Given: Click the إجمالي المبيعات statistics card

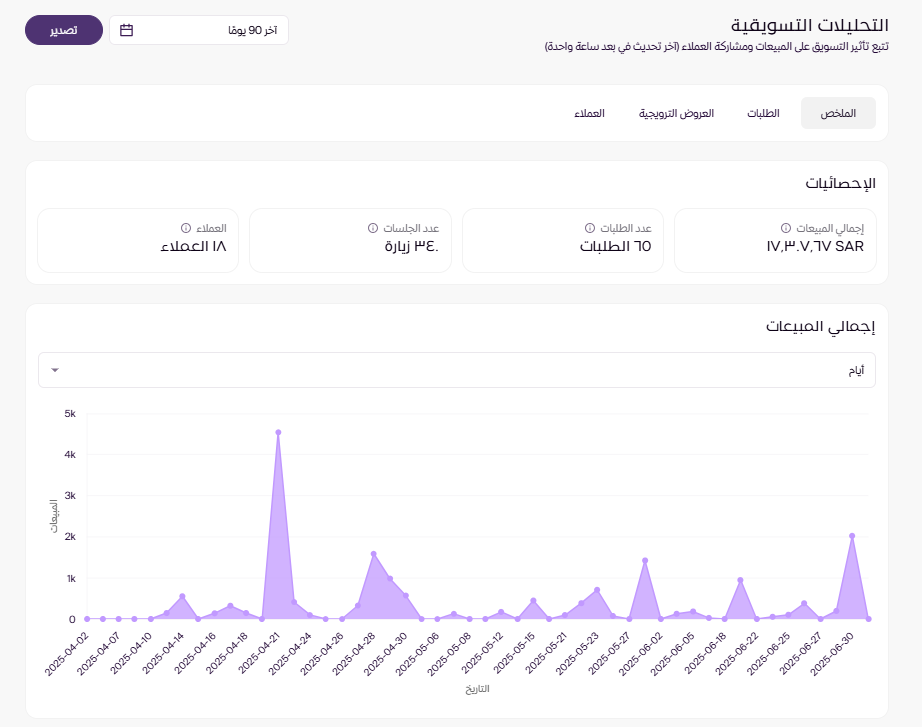Looking at the screenshot, I should click(x=775, y=240).
